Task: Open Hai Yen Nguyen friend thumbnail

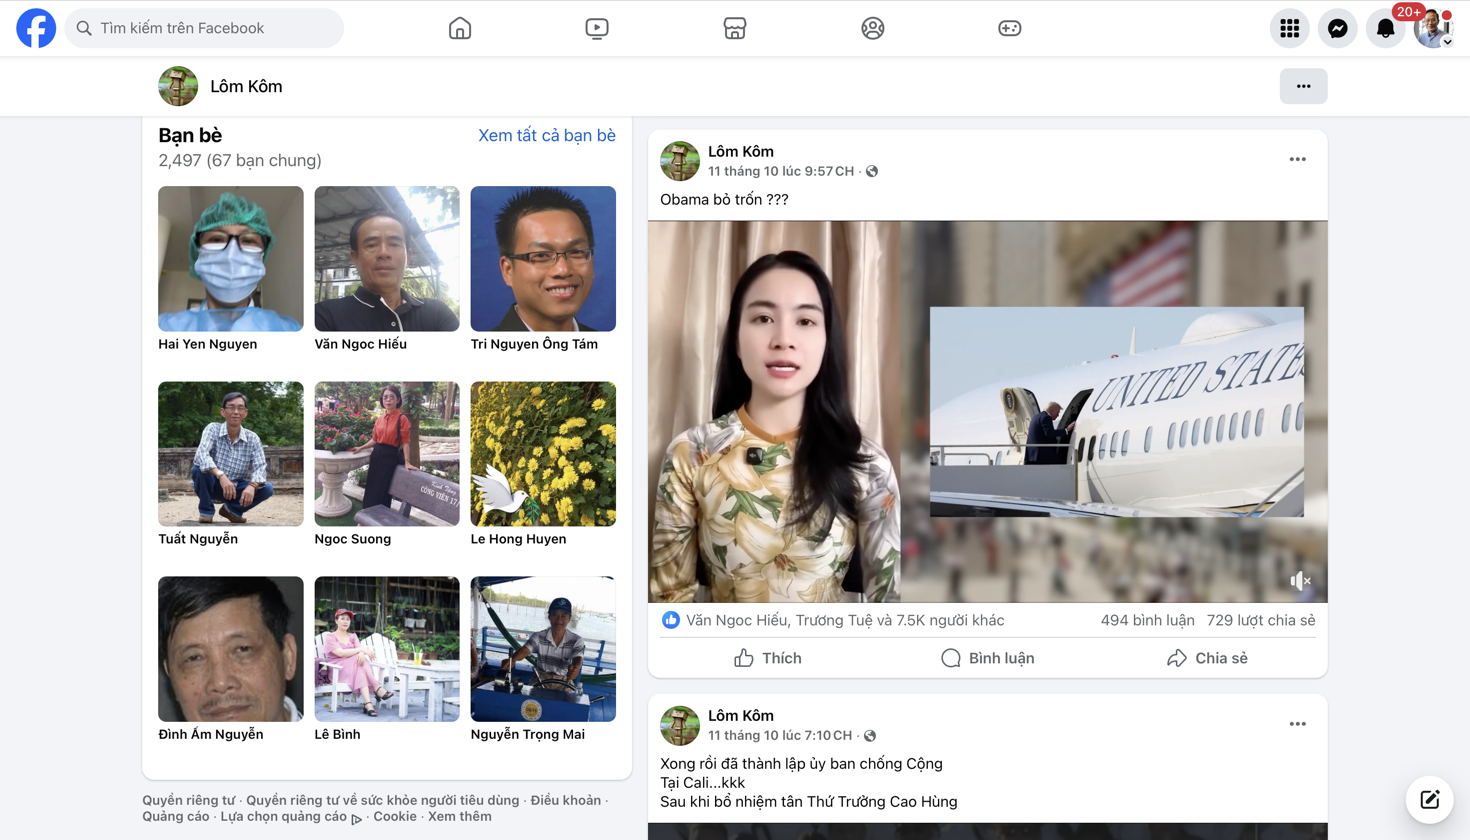Action: 231,259
